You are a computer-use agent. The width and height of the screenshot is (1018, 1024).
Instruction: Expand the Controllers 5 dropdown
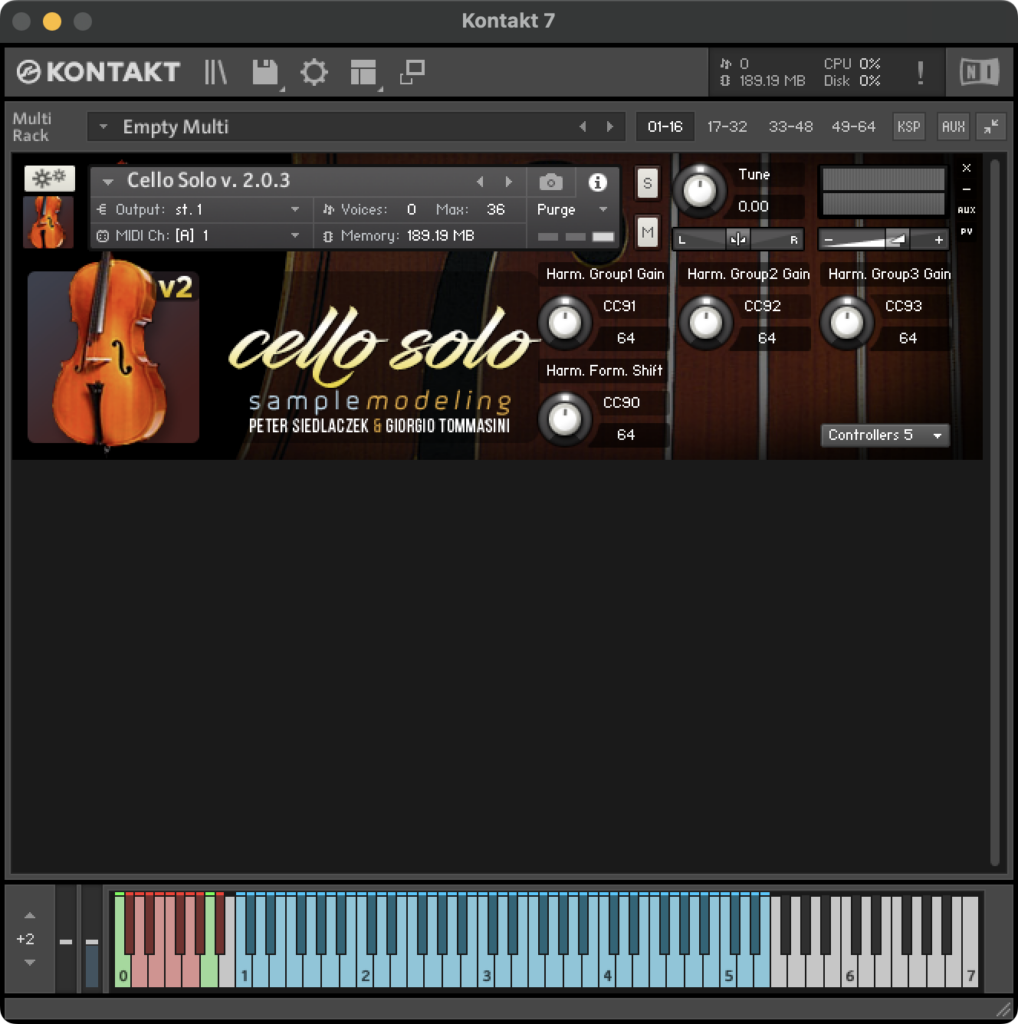pos(884,435)
